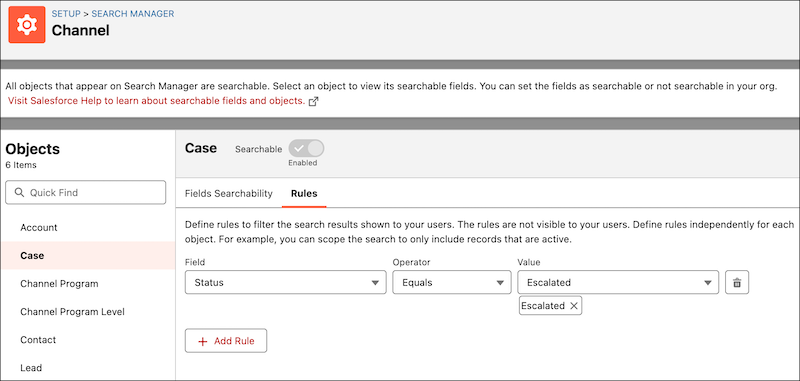Click the Case heading text
Viewport: 800px width, 381px height.
pos(201,148)
